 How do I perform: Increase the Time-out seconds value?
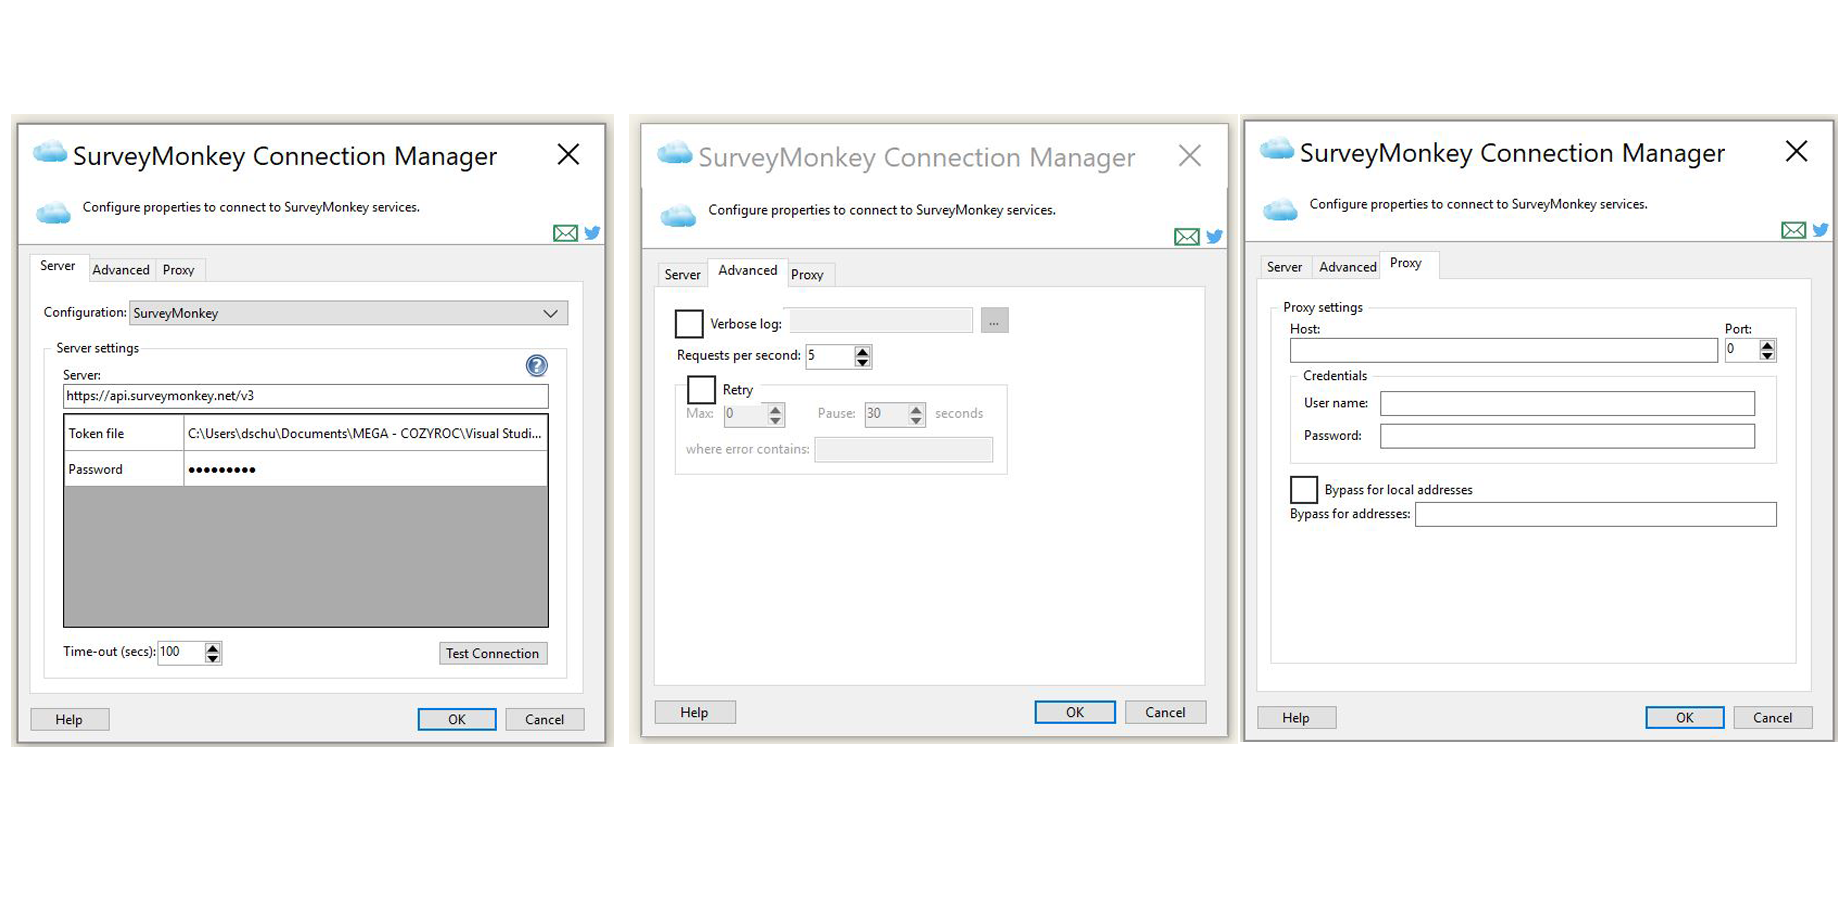[212, 647]
